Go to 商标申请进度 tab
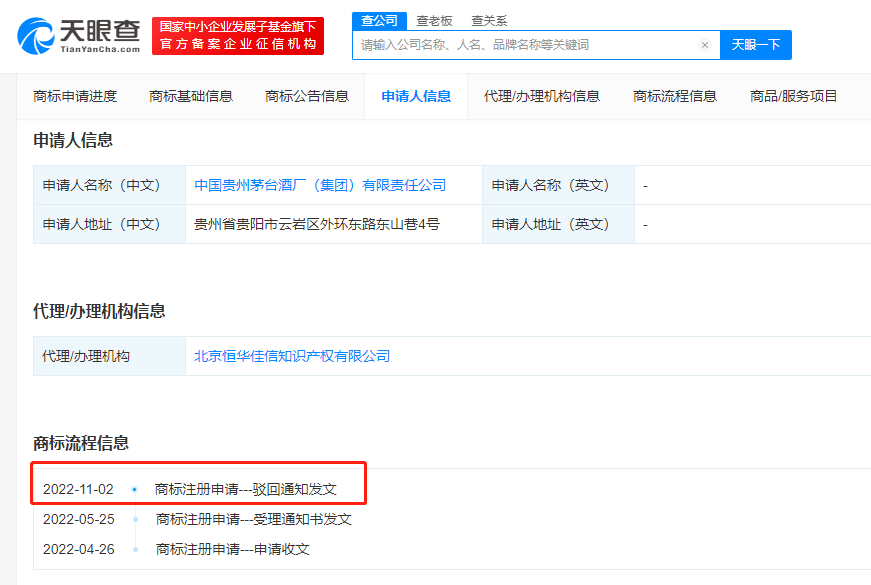The height and width of the screenshot is (585, 871). point(75,96)
